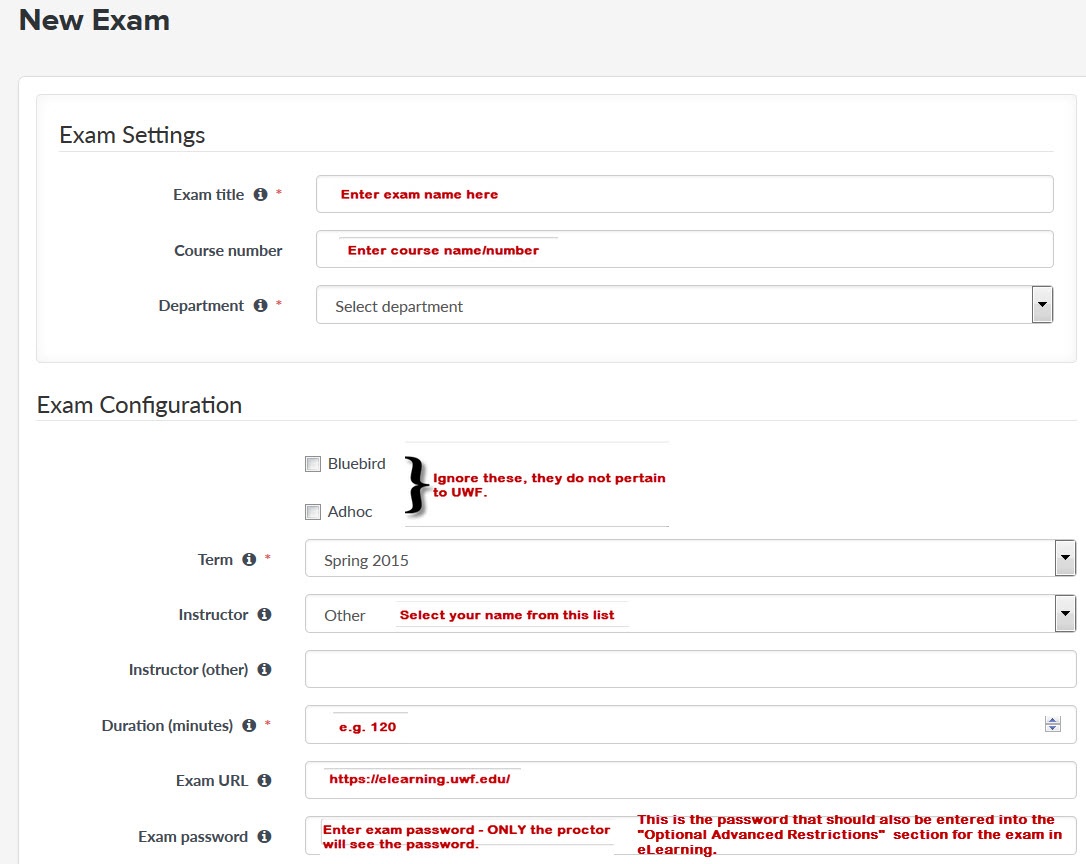Expand the Term dropdown showing Spring 2015
Screen dimensions: 1086x864
point(690,560)
